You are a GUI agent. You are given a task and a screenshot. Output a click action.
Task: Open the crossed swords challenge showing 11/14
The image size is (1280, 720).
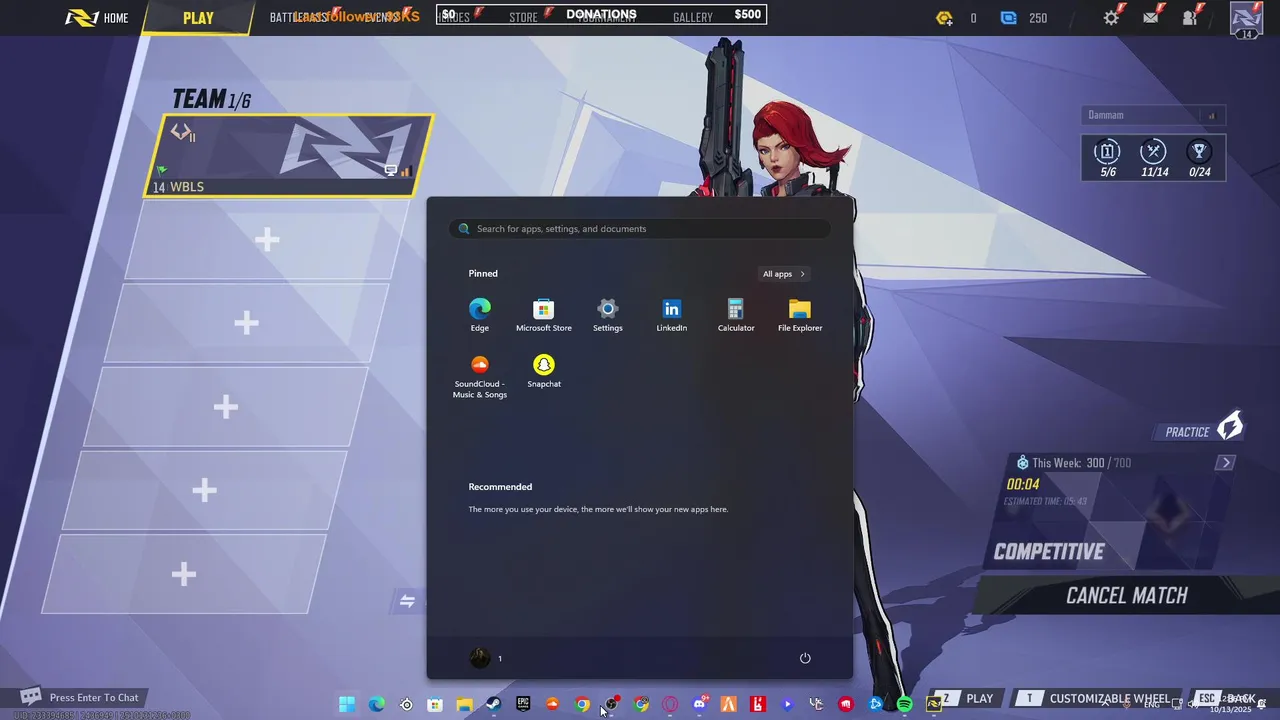click(x=1154, y=158)
